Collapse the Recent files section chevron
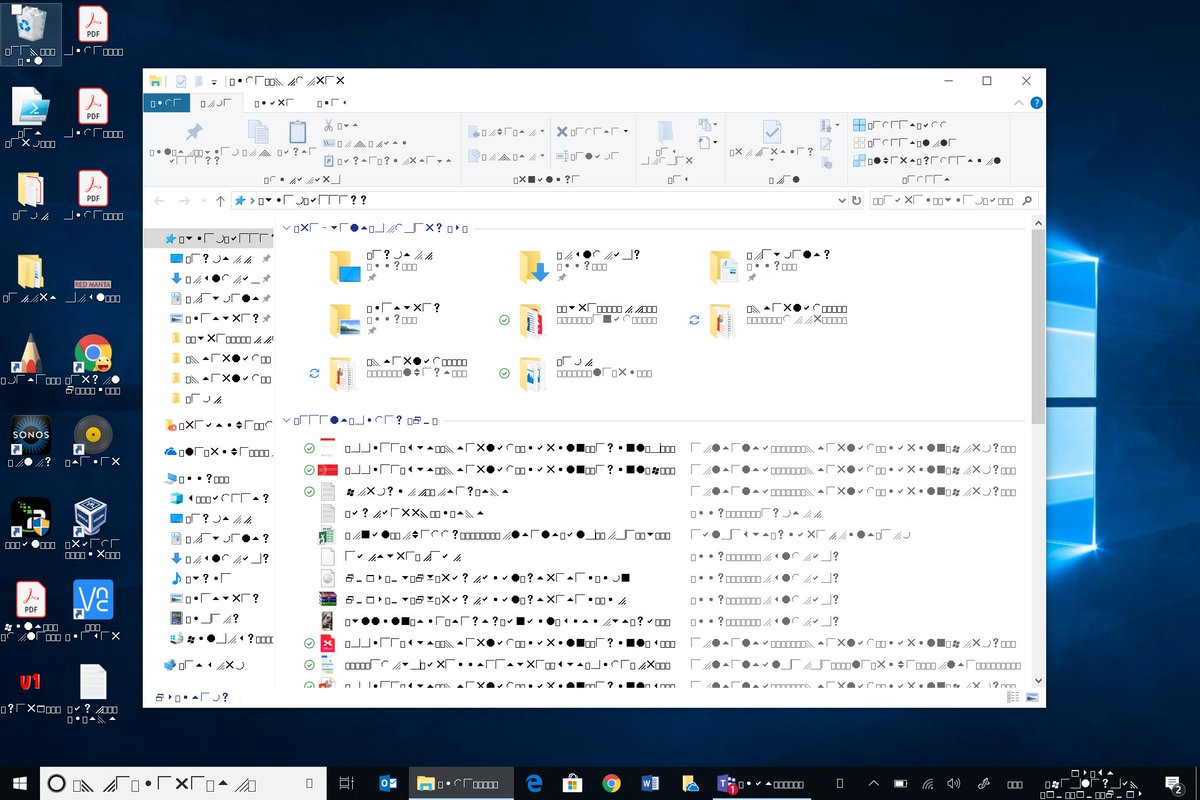The image size is (1200, 800). pos(287,421)
